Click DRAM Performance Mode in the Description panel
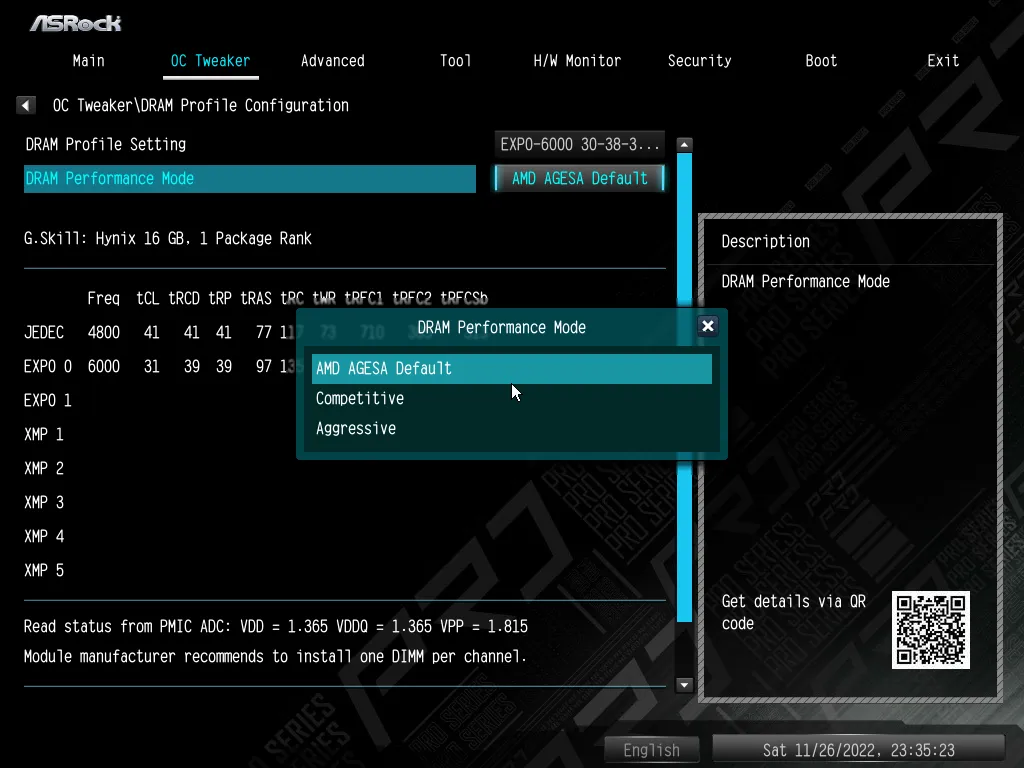Viewport: 1024px width, 768px height. coord(806,281)
